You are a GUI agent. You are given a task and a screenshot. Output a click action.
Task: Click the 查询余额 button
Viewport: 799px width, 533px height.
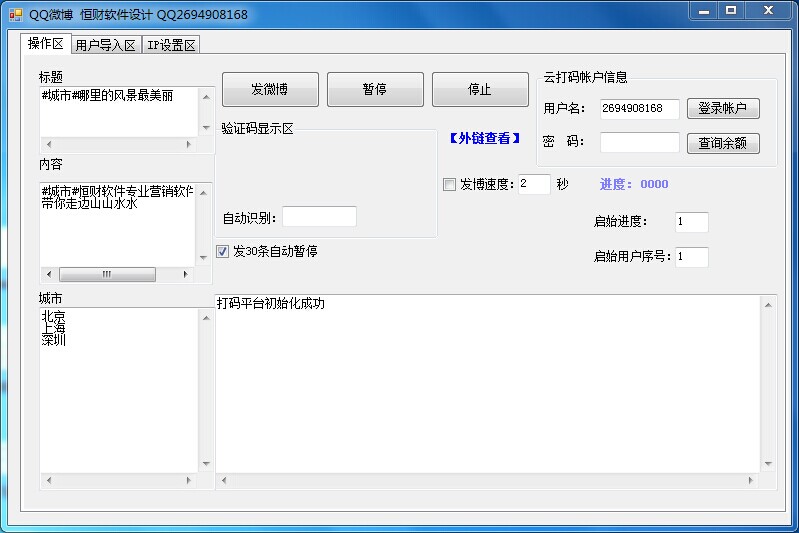723,144
